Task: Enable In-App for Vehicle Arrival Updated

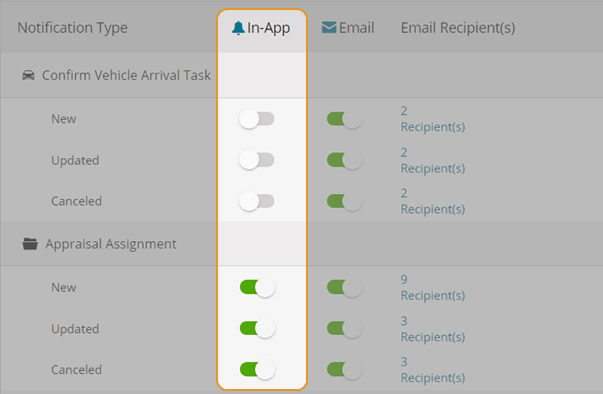Action: pos(257,160)
